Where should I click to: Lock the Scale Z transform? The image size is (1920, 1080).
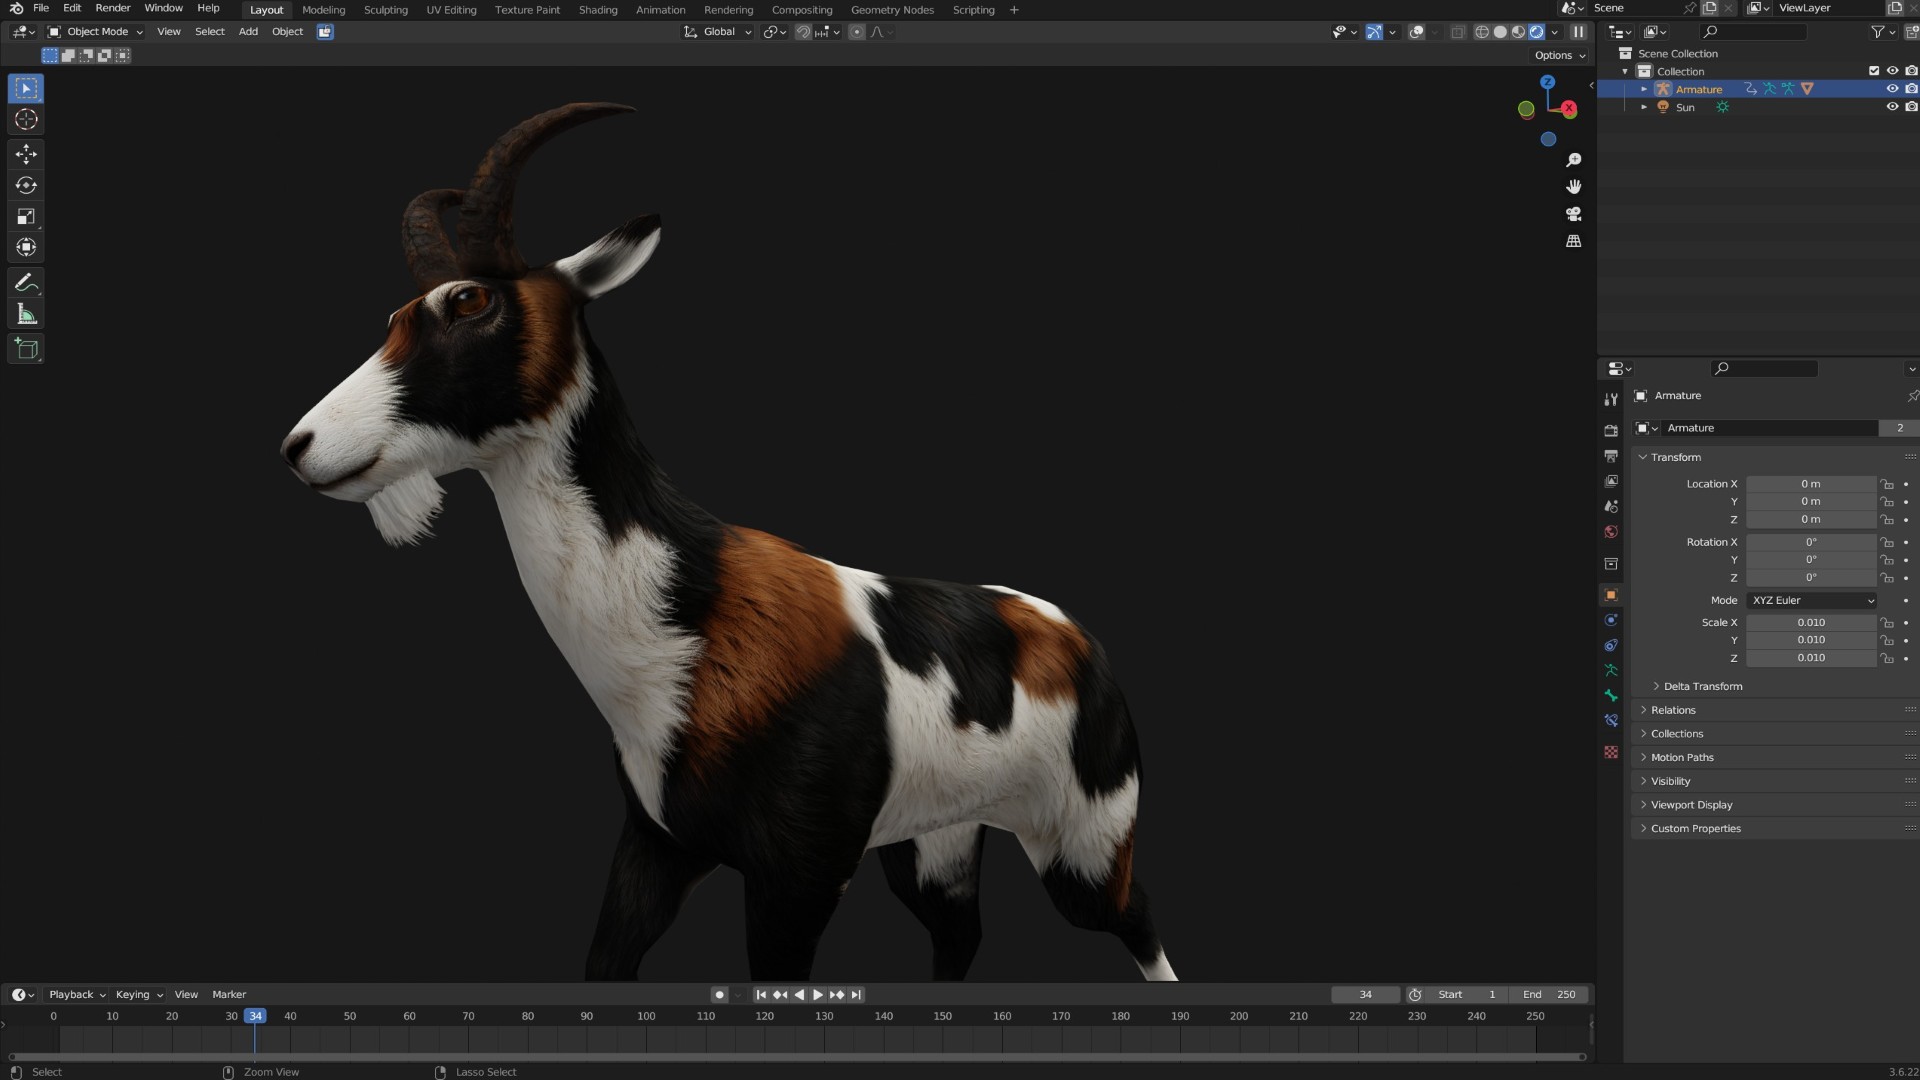1887,658
